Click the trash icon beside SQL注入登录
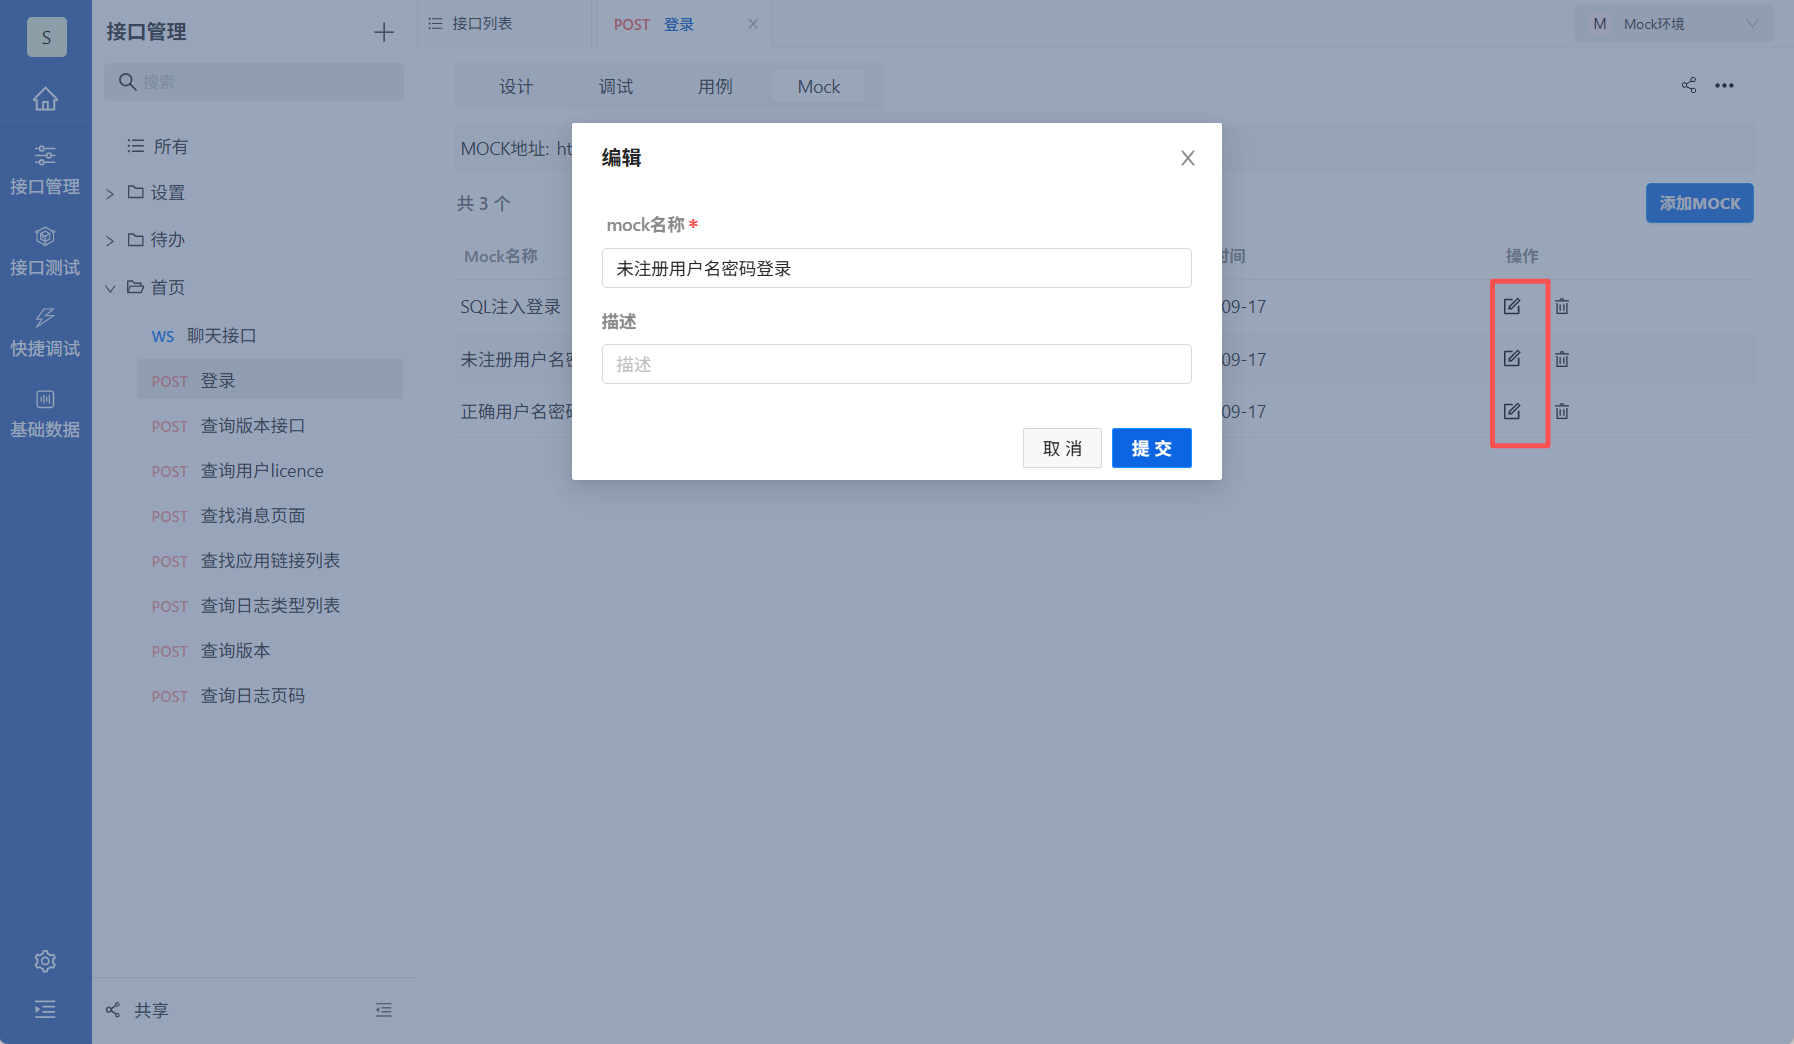This screenshot has height=1044, width=1794. [1561, 306]
